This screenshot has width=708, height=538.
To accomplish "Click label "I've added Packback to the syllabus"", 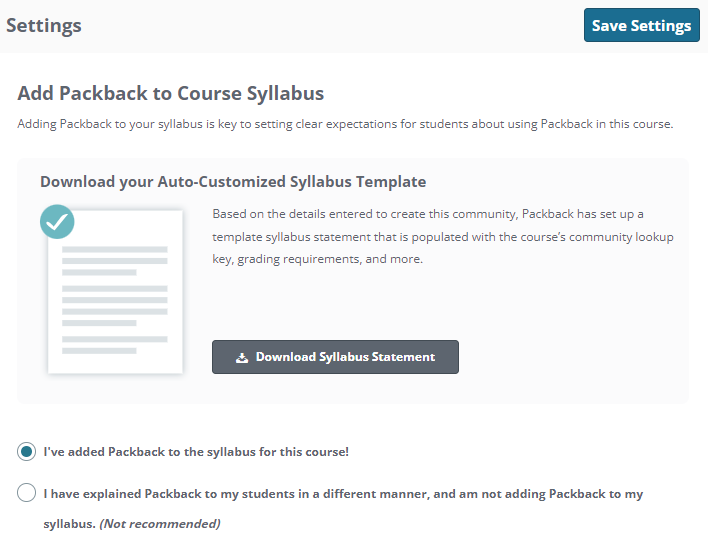I will pyautogui.click(x=196, y=452).
